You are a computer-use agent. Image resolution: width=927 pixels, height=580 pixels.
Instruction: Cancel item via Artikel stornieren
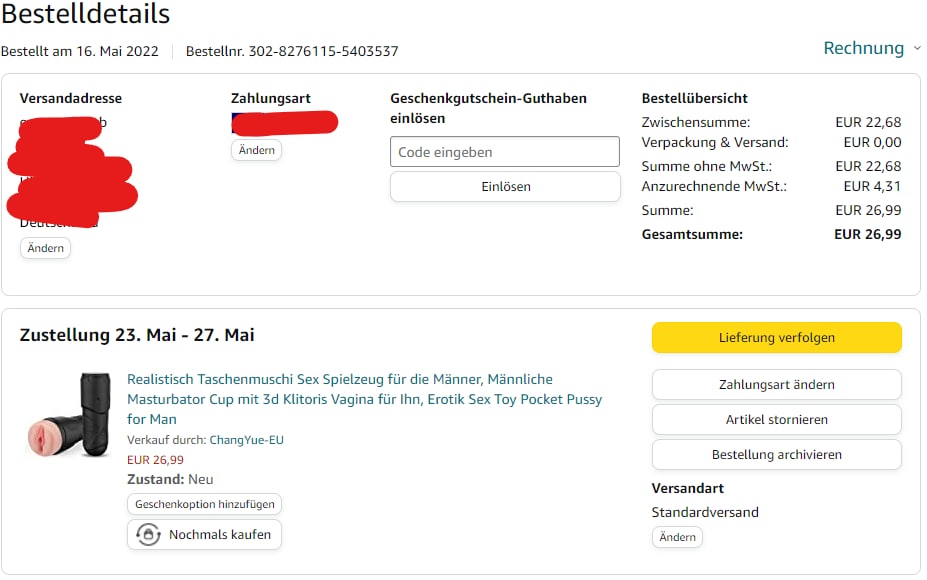point(776,419)
